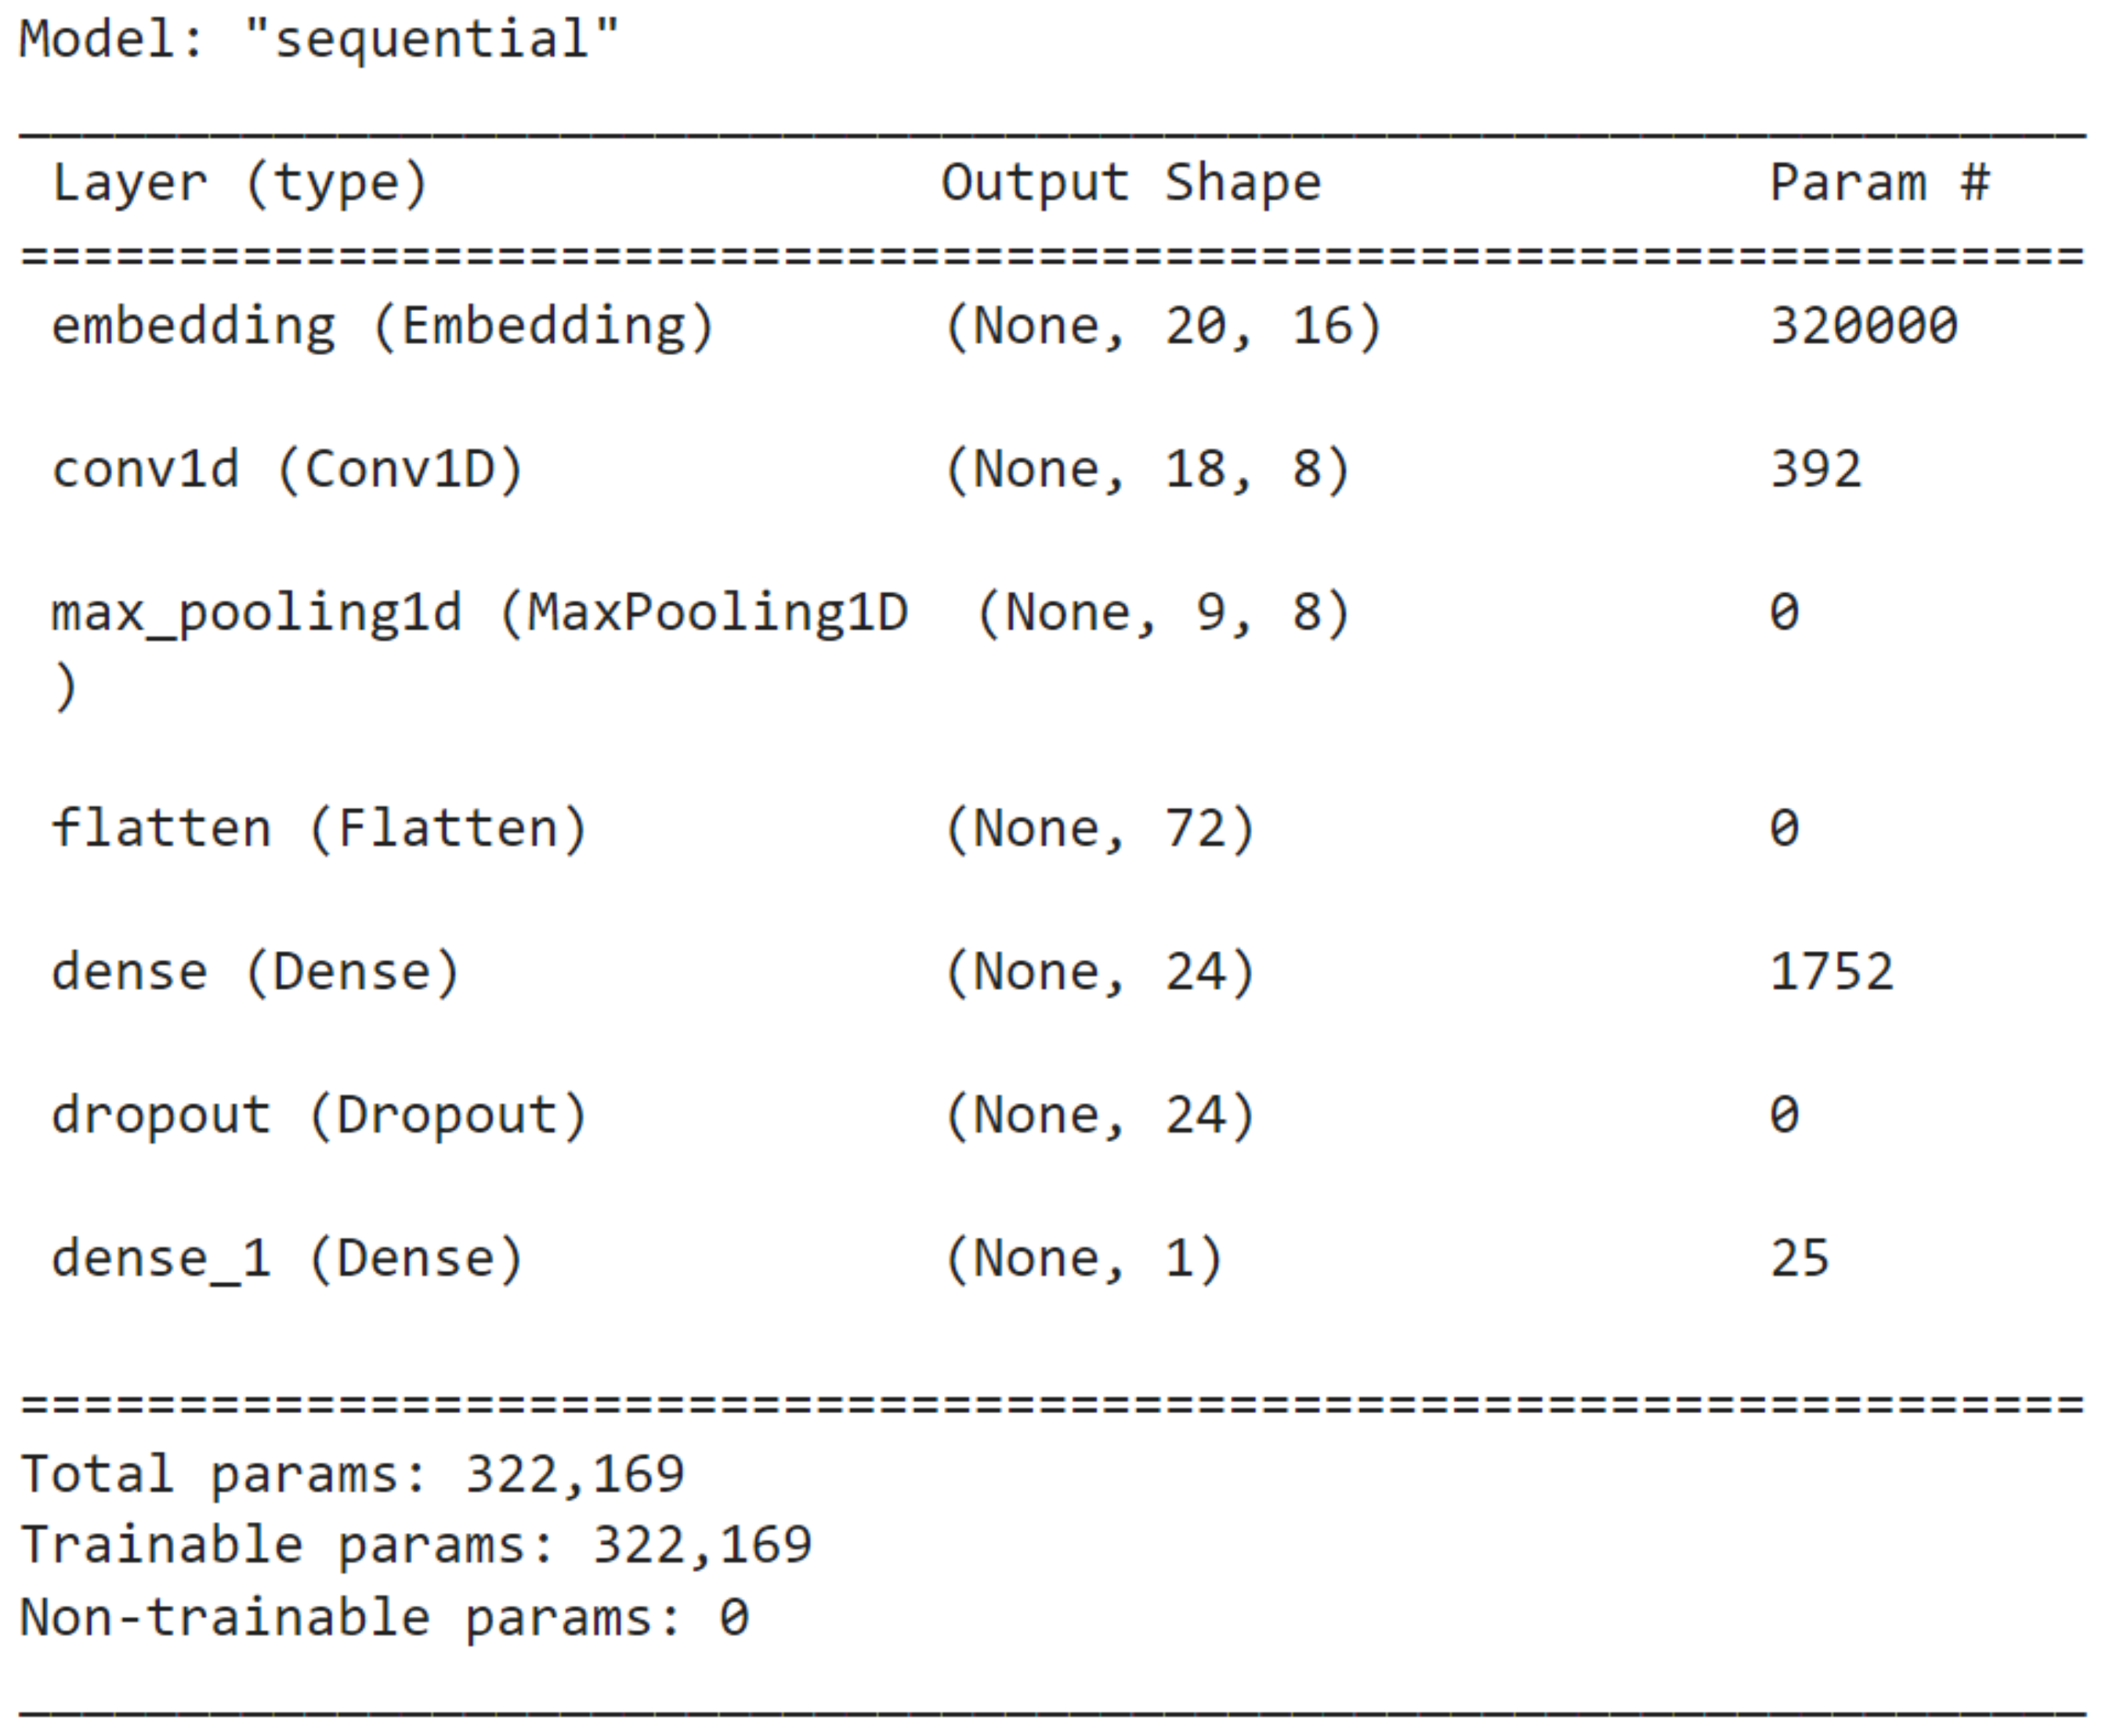
Task: Select the max_pooling1d (MaxPooling1D layer name
Action: (x=478, y=613)
